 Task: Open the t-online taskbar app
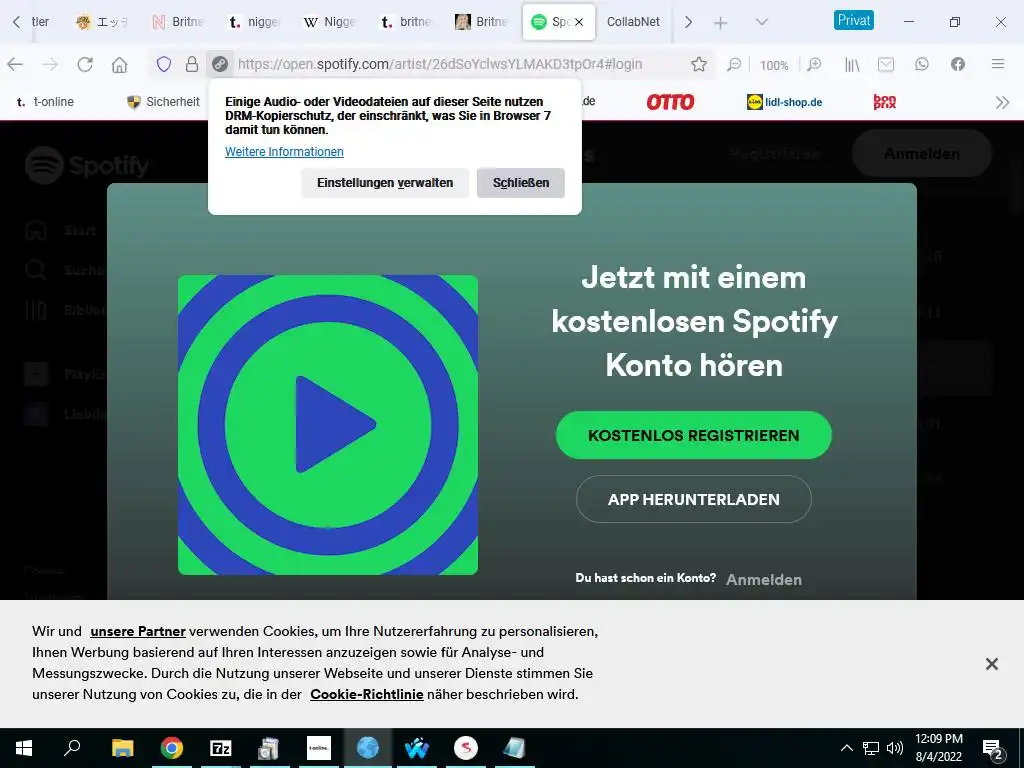pyautogui.click(x=319, y=748)
